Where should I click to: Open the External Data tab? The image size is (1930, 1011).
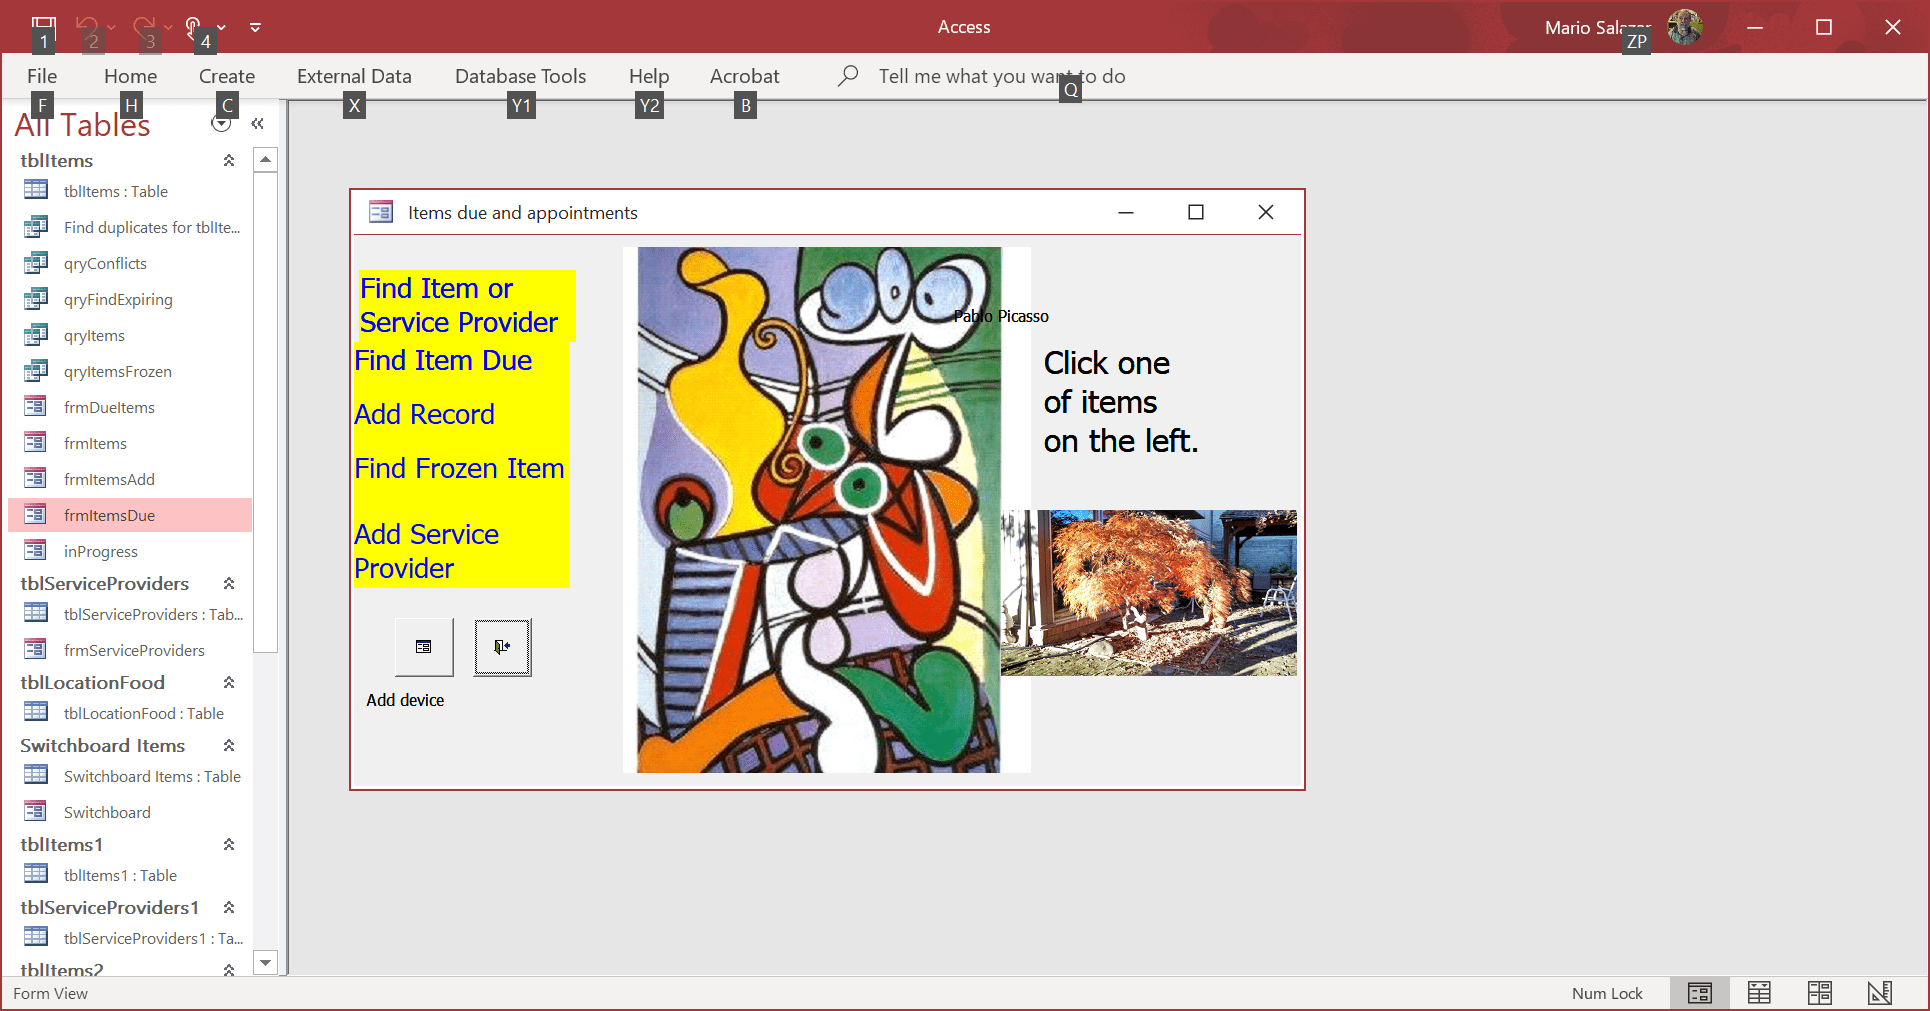point(354,76)
